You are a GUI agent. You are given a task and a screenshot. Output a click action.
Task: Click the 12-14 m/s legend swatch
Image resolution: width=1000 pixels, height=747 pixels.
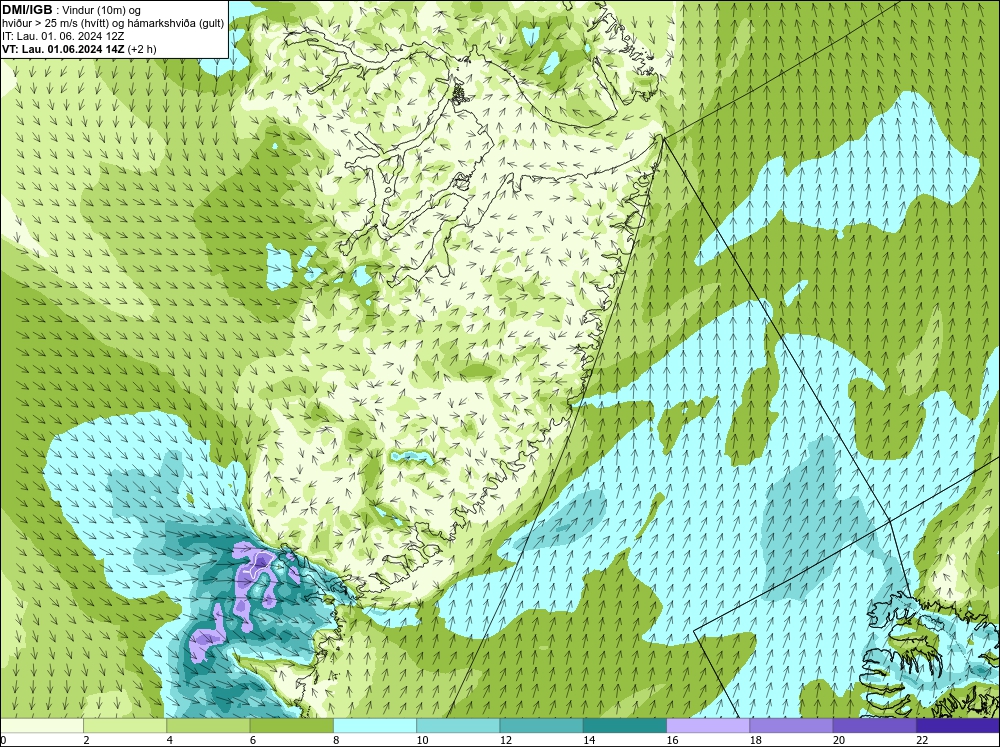[541, 725]
